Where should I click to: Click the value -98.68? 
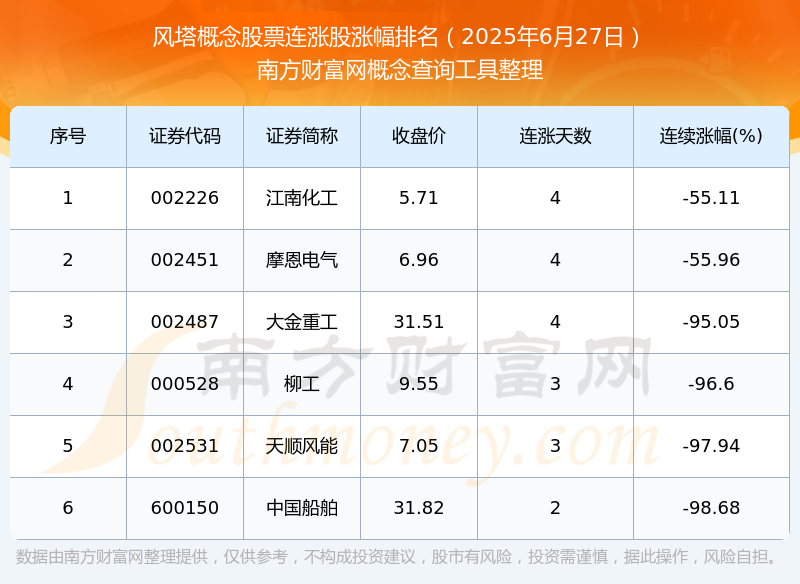(x=711, y=508)
